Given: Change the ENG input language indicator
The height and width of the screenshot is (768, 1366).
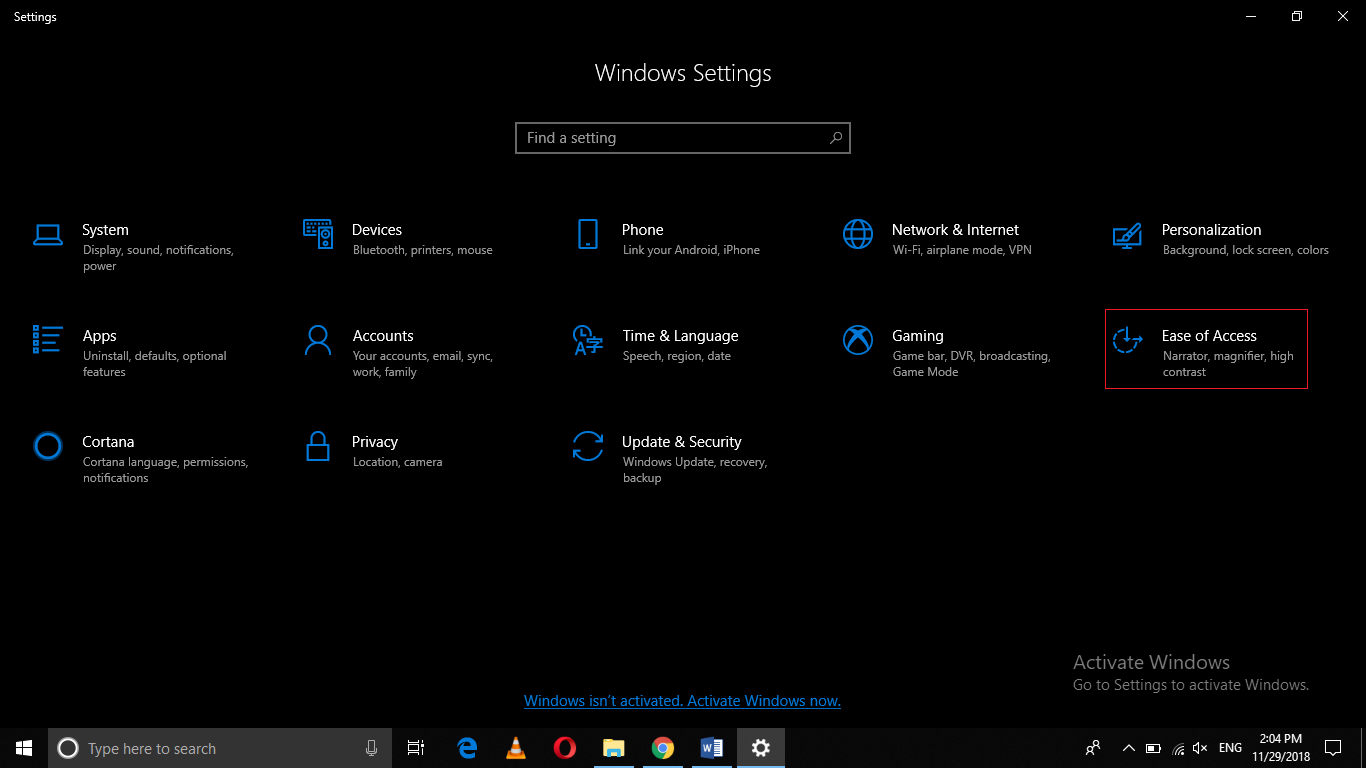Looking at the screenshot, I should (1231, 748).
